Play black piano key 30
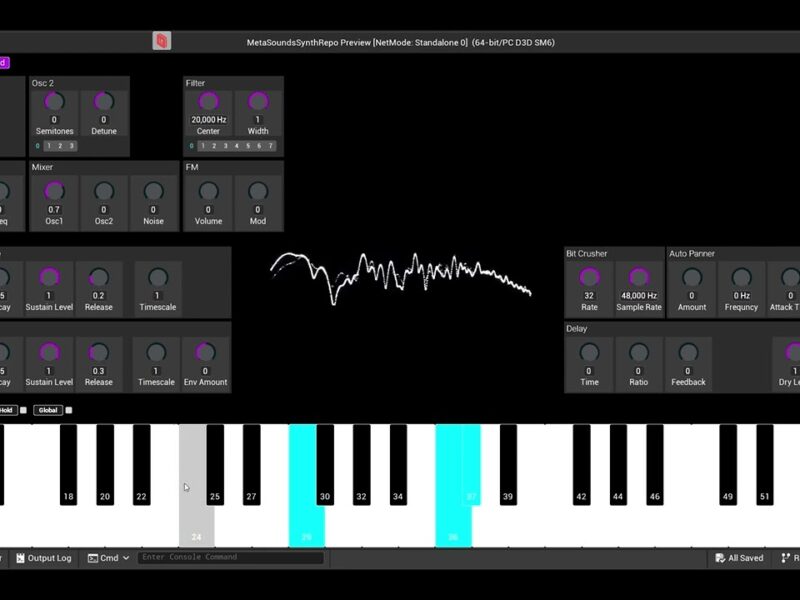The height and width of the screenshot is (600, 800). [x=325, y=464]
